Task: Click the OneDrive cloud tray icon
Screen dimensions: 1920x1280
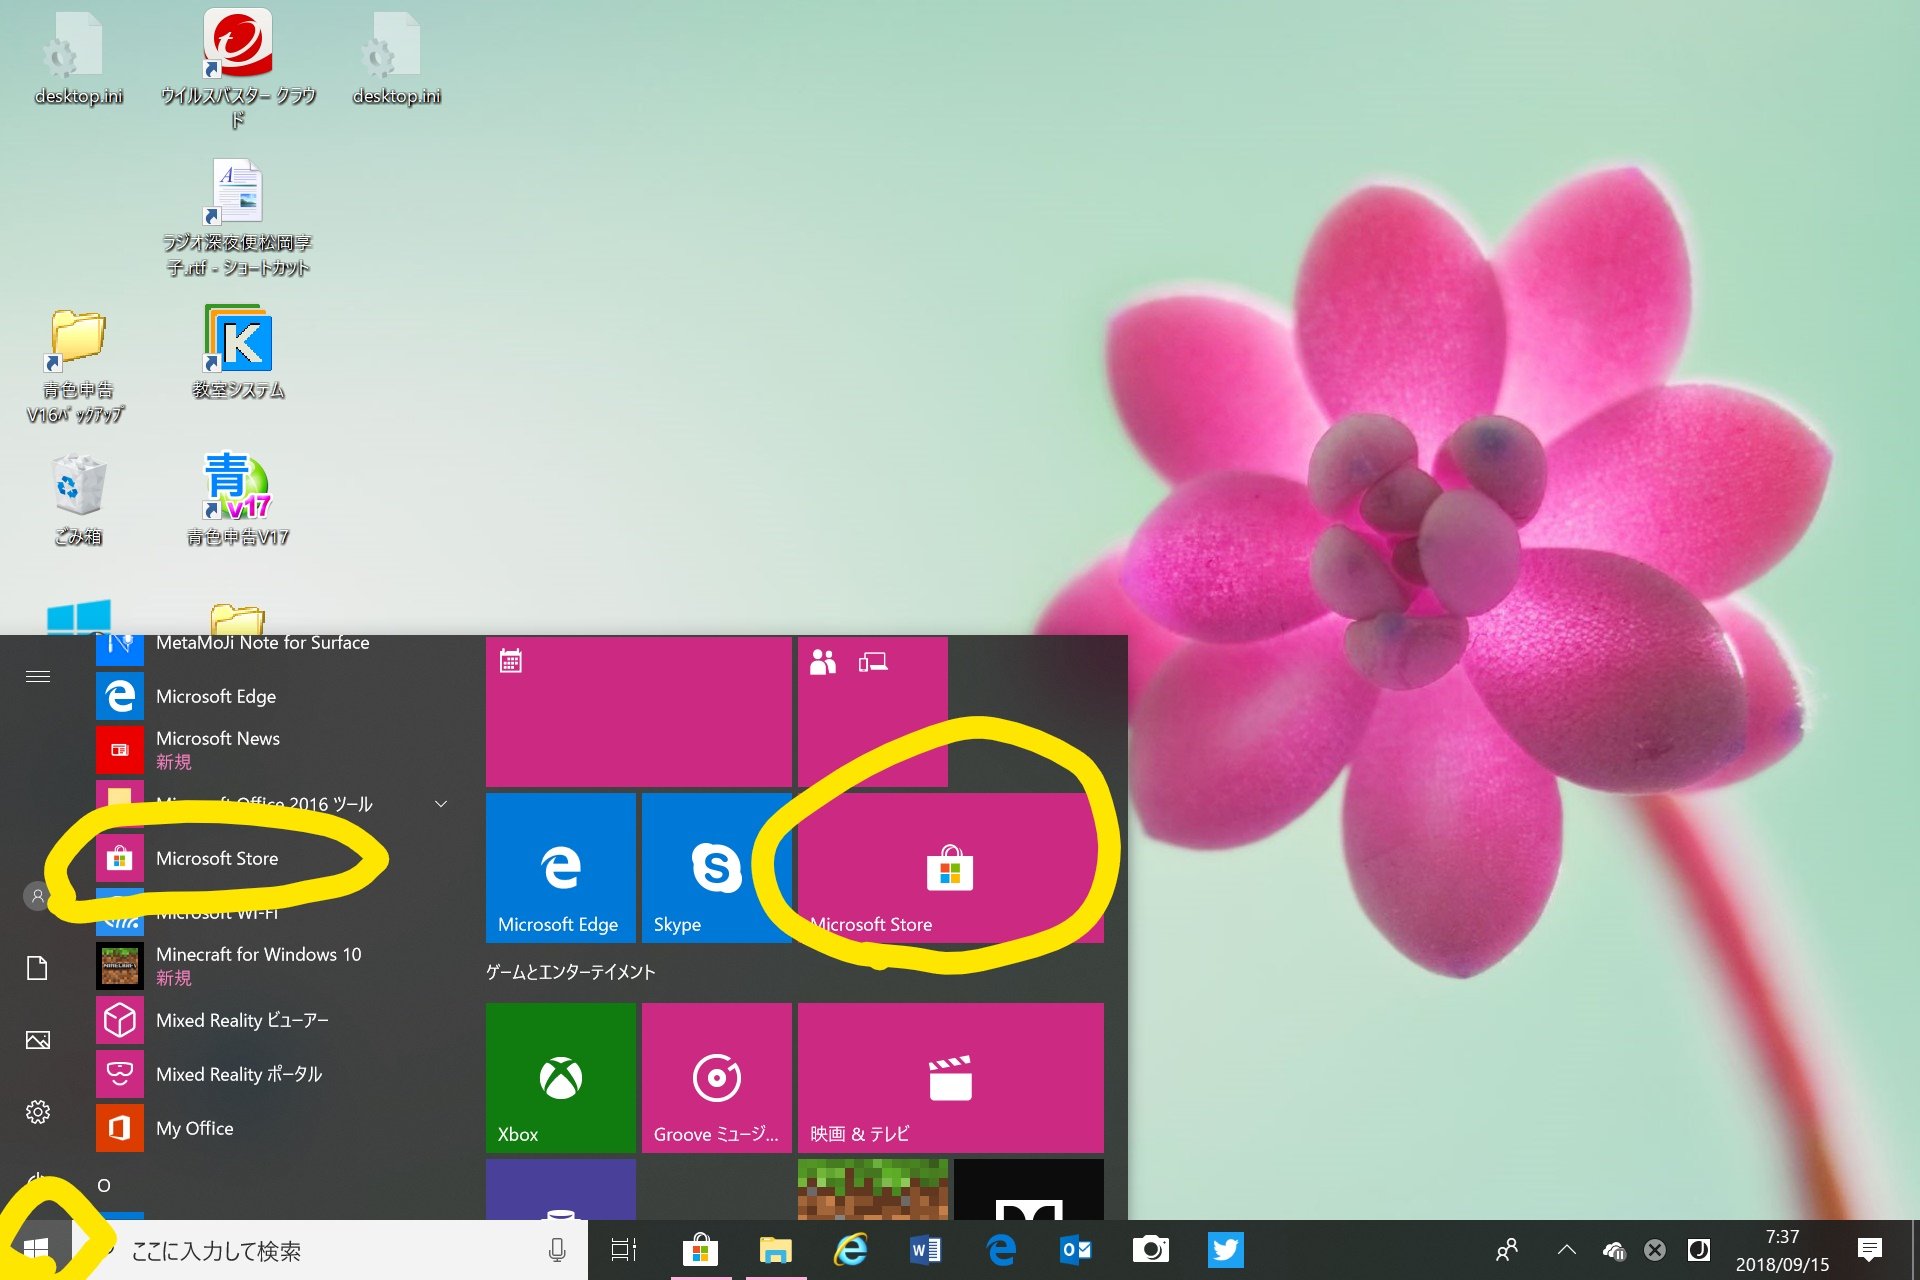Action: coord(1613,1250)
